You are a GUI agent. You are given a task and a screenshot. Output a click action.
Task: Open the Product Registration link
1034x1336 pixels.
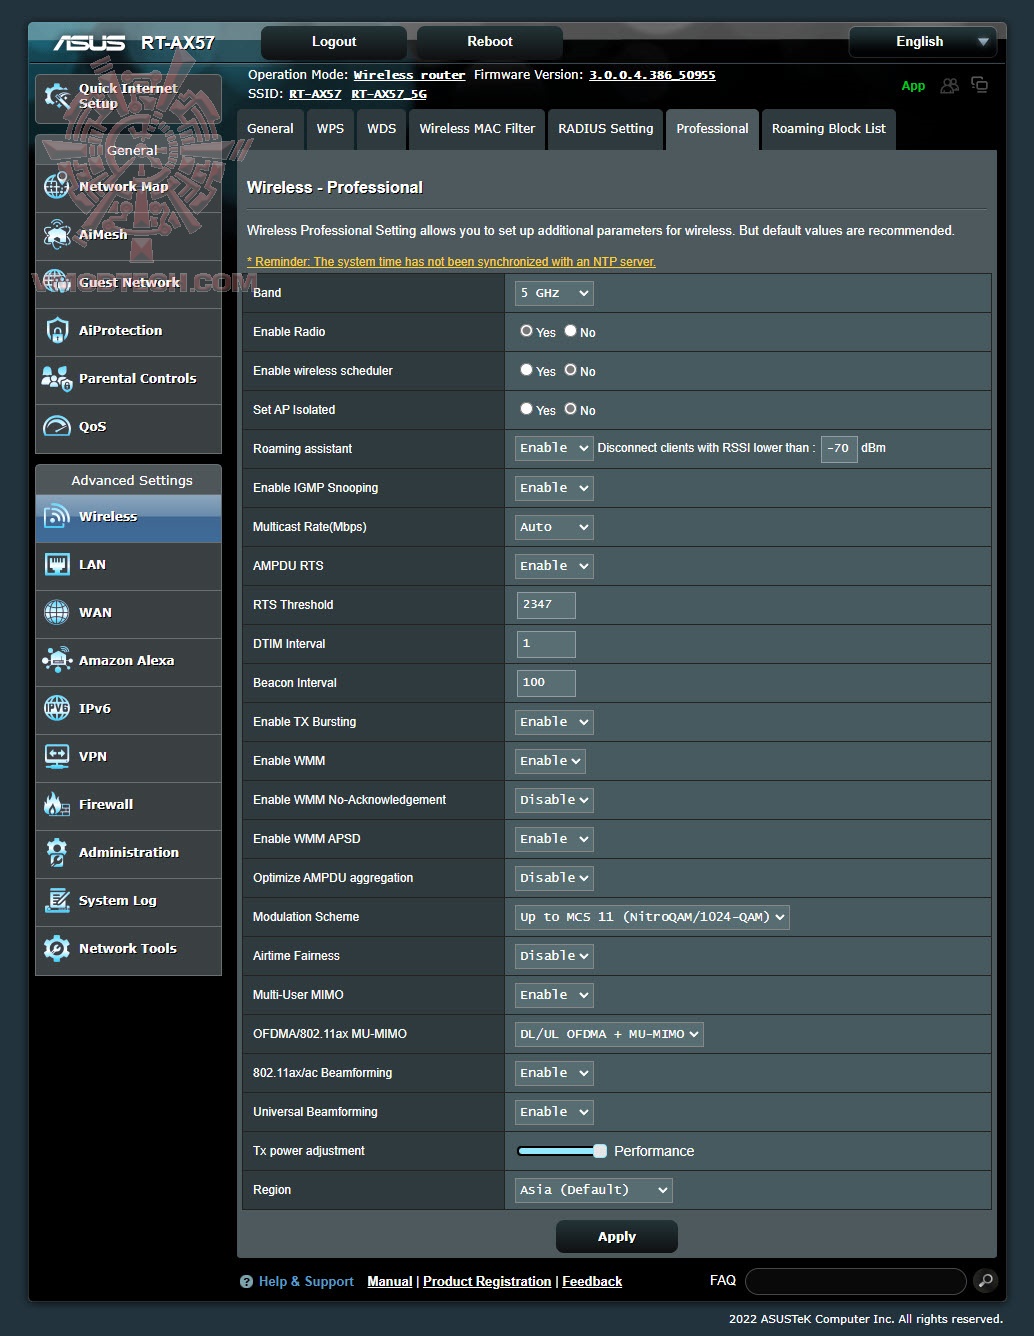[x=487, y=1282]
